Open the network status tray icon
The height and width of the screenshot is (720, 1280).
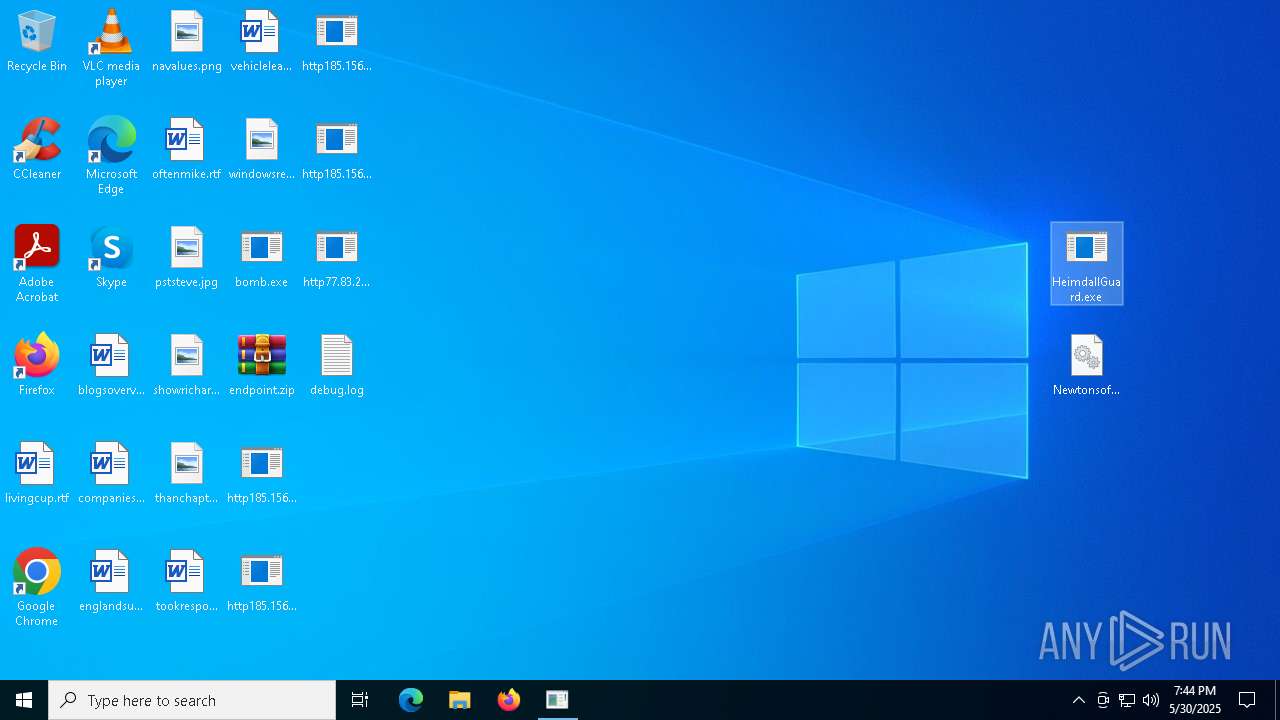[1127, 700]
